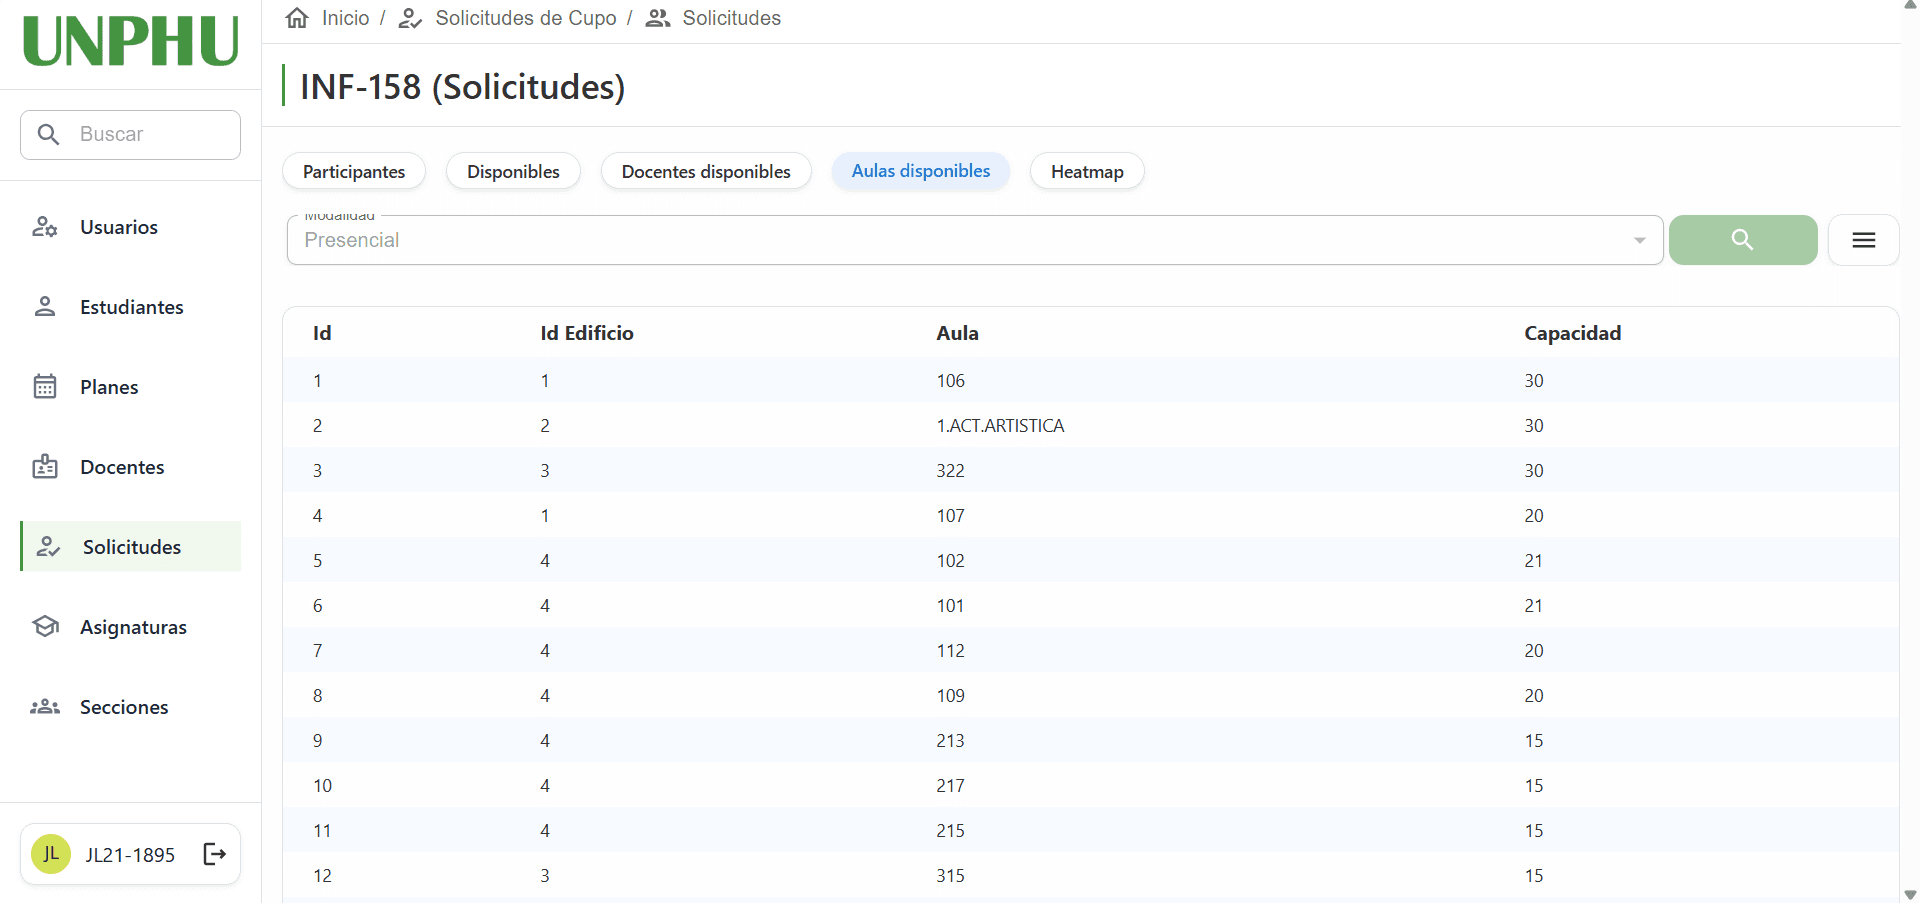Viewport: 1920px width, 903px height.
Task: Click the INF-158 (Solicitudes) page title
Action: click(462, 87)
